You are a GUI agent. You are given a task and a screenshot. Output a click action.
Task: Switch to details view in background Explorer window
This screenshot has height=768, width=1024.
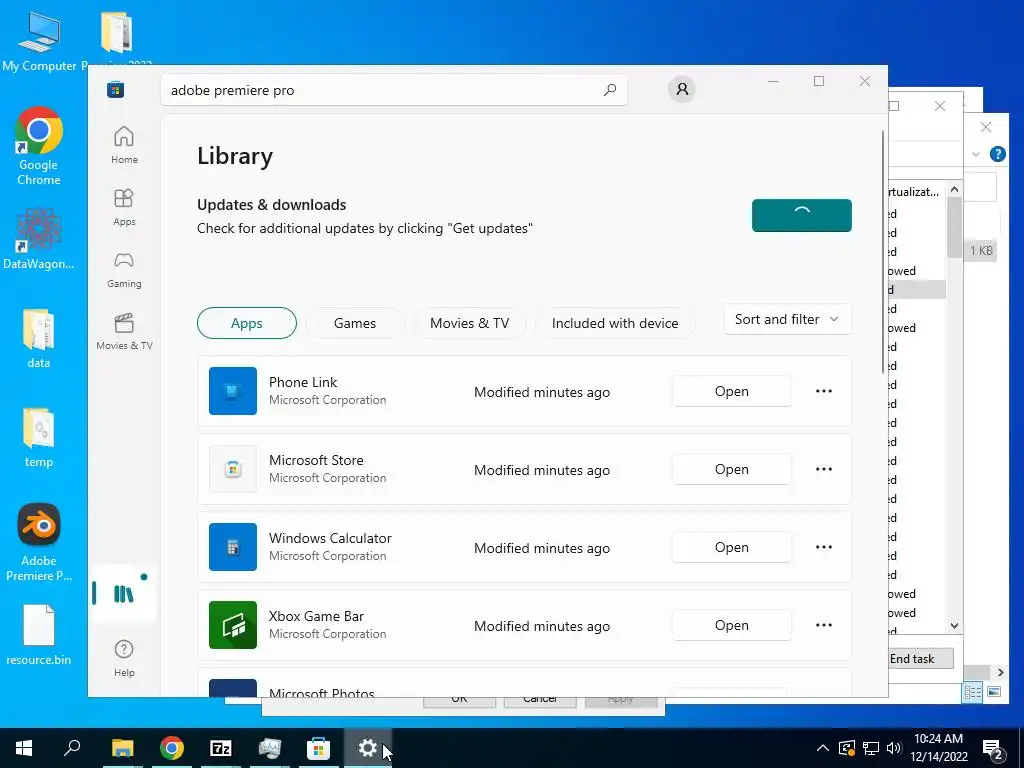point(972,692)
